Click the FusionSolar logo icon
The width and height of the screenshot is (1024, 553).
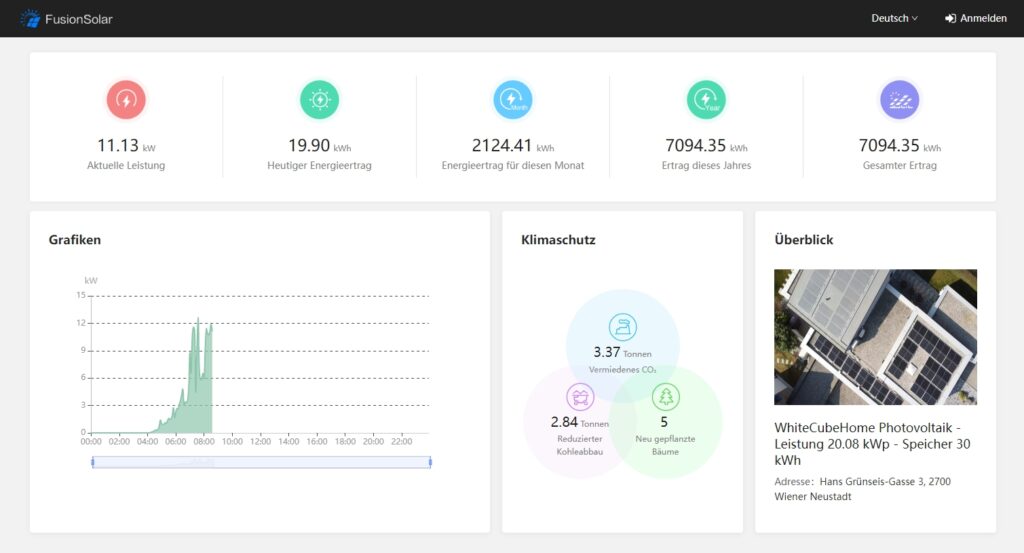click(x=30, y=19)
